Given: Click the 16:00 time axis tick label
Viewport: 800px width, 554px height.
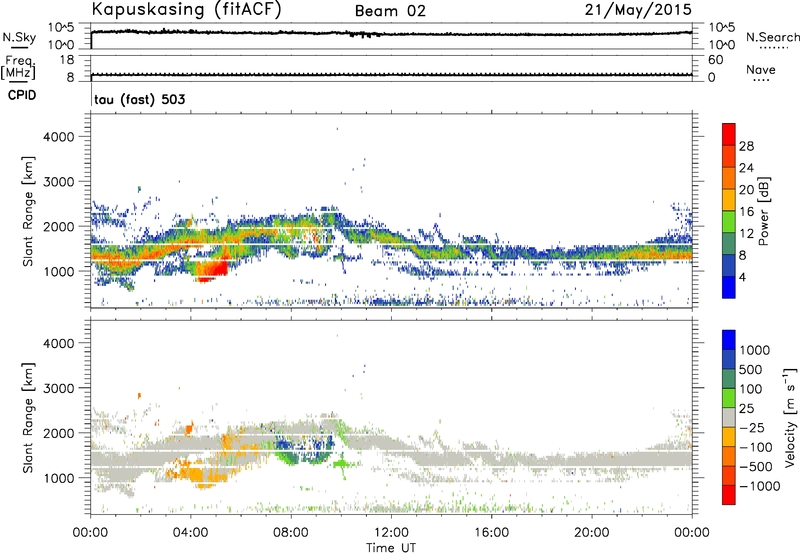Looking at the screenshot, I should point(491,533).
